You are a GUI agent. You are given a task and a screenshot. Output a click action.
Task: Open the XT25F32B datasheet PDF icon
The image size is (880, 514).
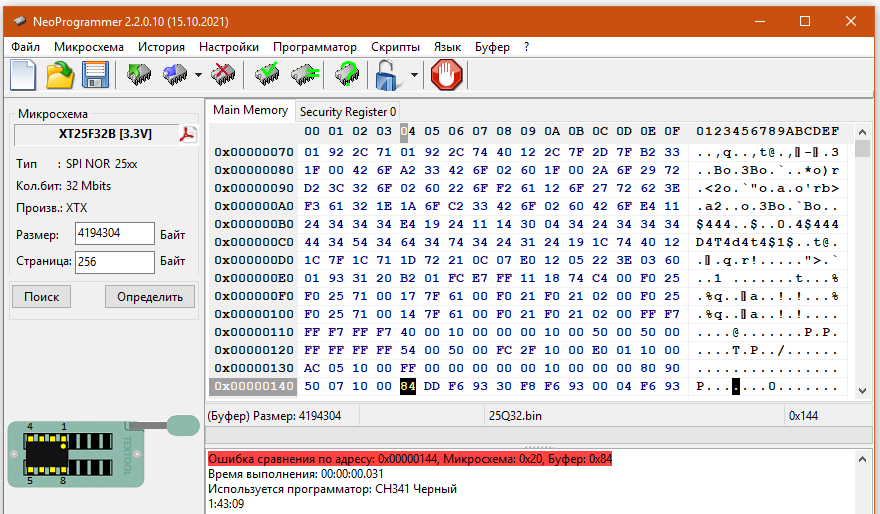tap(187, 134)
